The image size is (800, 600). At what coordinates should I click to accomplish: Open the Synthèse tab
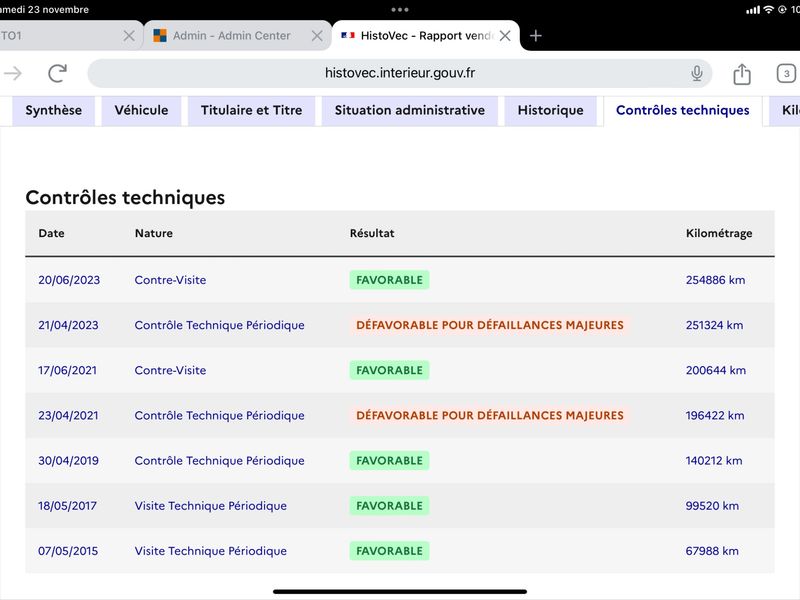click(x=54, y=110)
